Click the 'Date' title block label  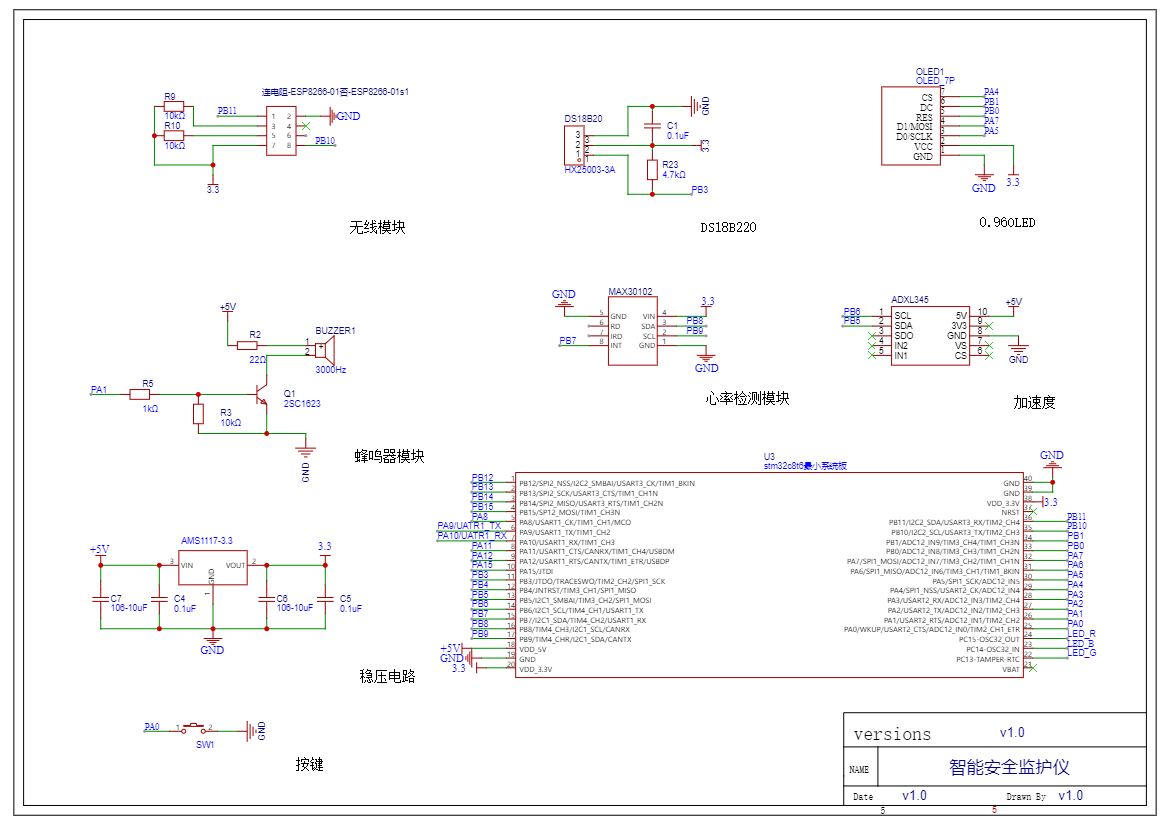pyautogui.click(x=863, y=797)
